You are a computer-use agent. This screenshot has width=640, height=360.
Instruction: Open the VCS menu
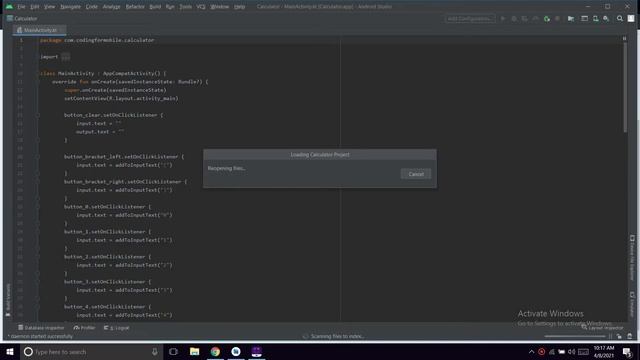pos(200,7)
